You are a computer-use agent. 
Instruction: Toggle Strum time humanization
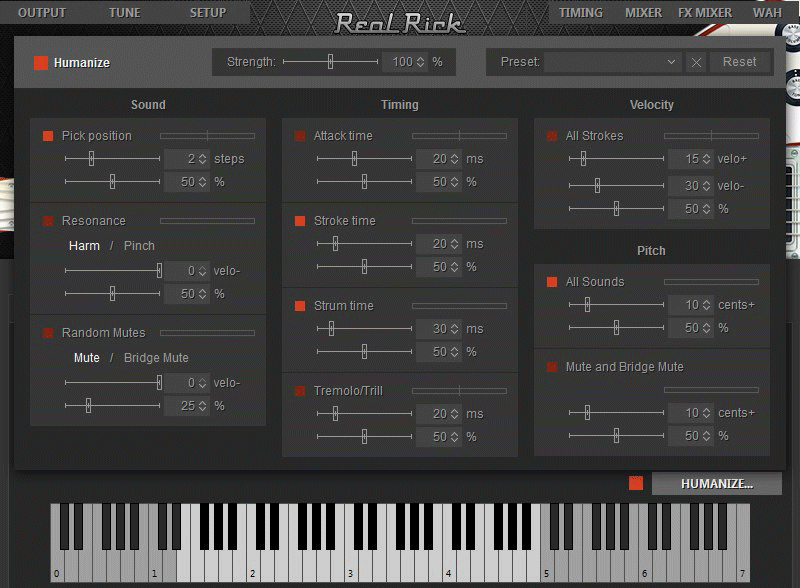300,306
